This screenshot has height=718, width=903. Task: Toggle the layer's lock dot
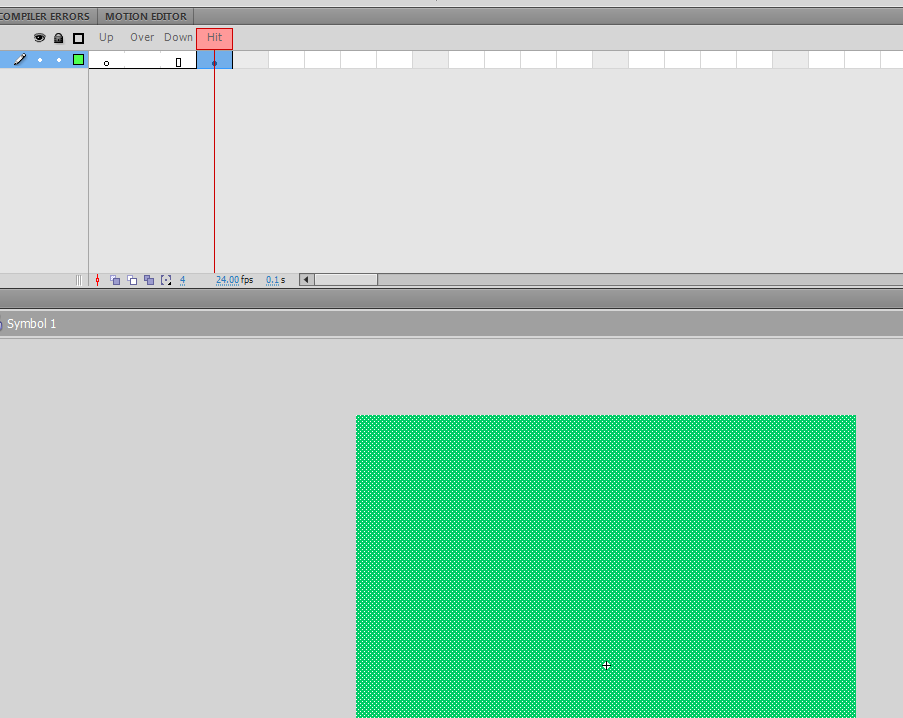pyautogui.click(x=59, y=60)
